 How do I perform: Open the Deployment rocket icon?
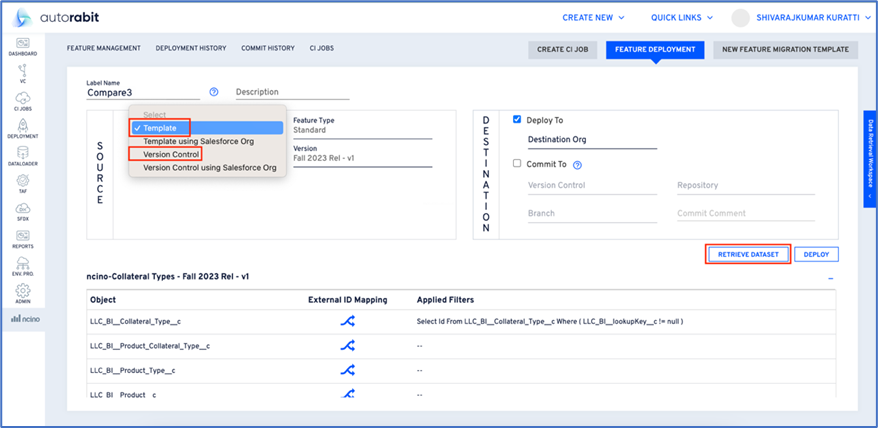tap(22, 128)
